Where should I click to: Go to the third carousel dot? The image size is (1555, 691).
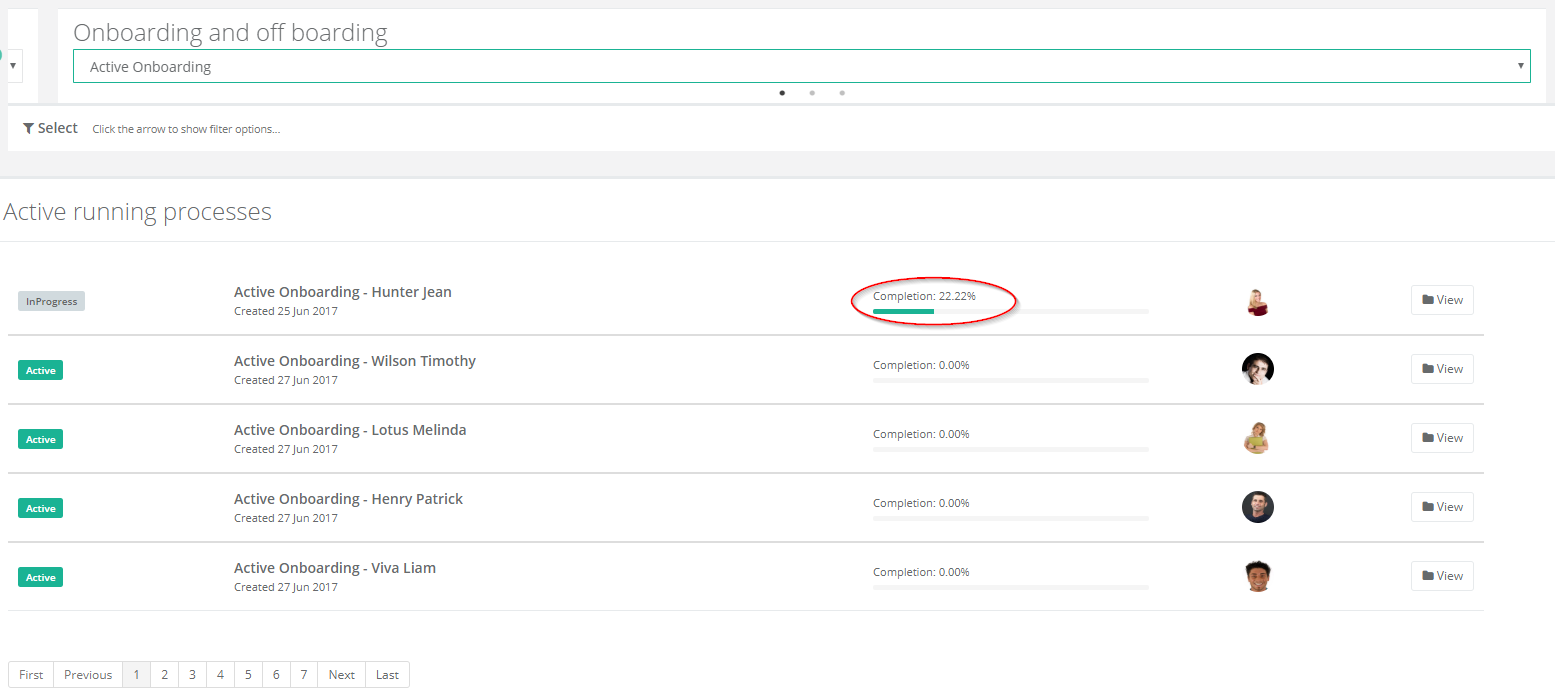tap(842, 93)
